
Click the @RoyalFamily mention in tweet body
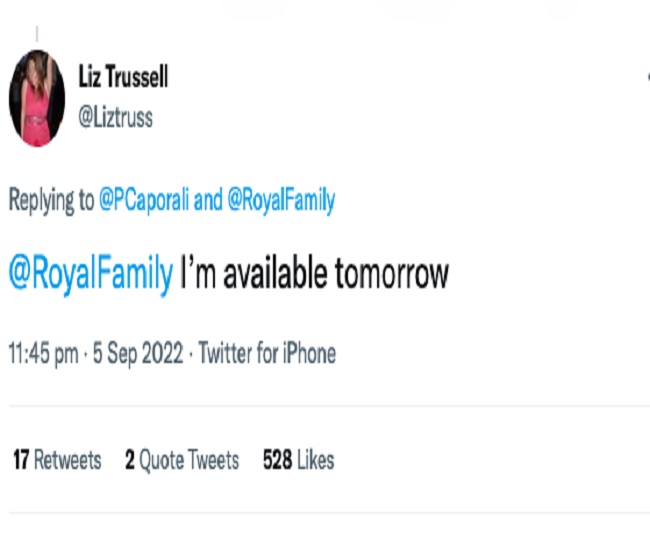(91, 274)
